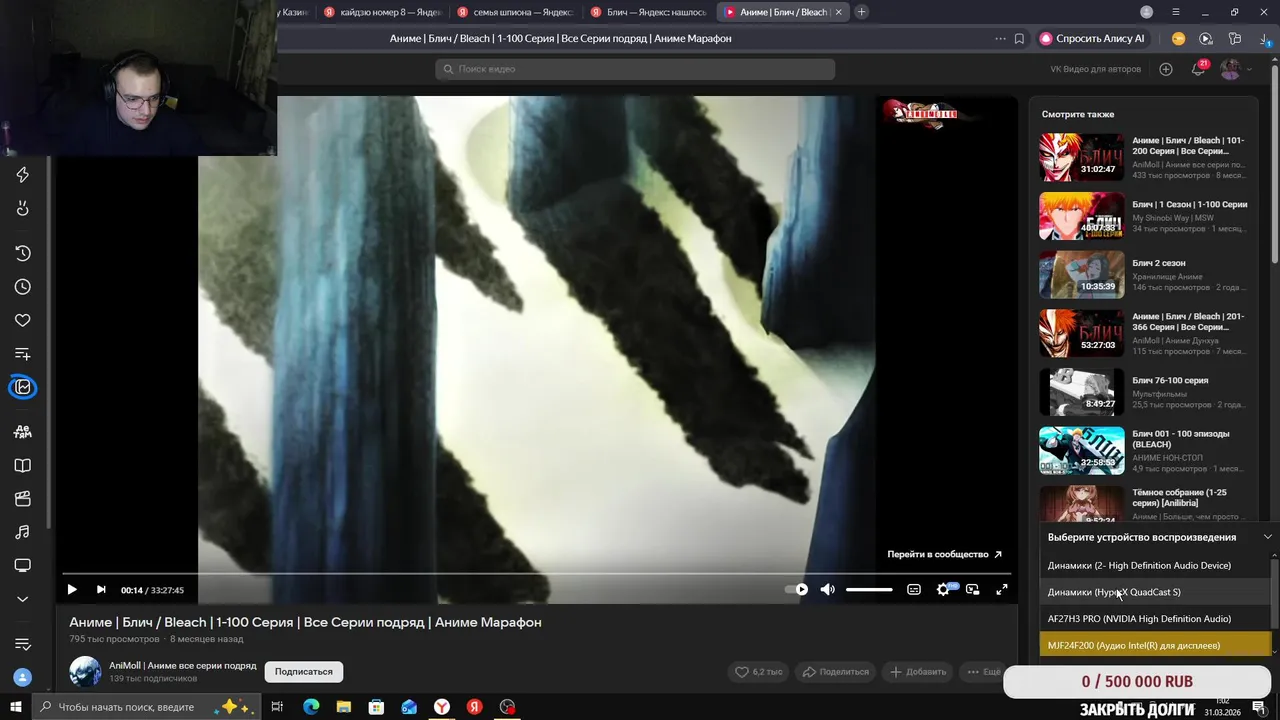Open the Блич 101-200 Серия thumbnail

pyautogui.click(x=1081, y=157)
